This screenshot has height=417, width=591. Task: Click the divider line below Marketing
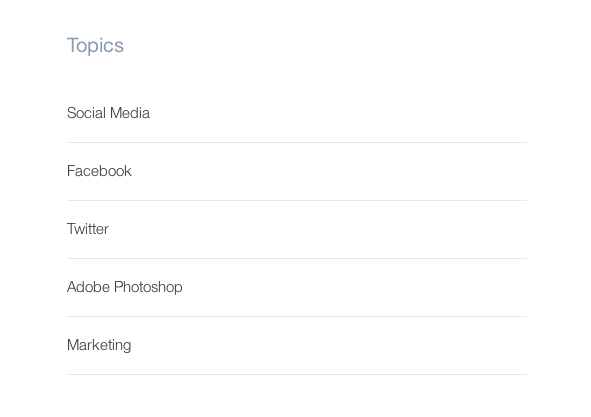tap(297, 375)
